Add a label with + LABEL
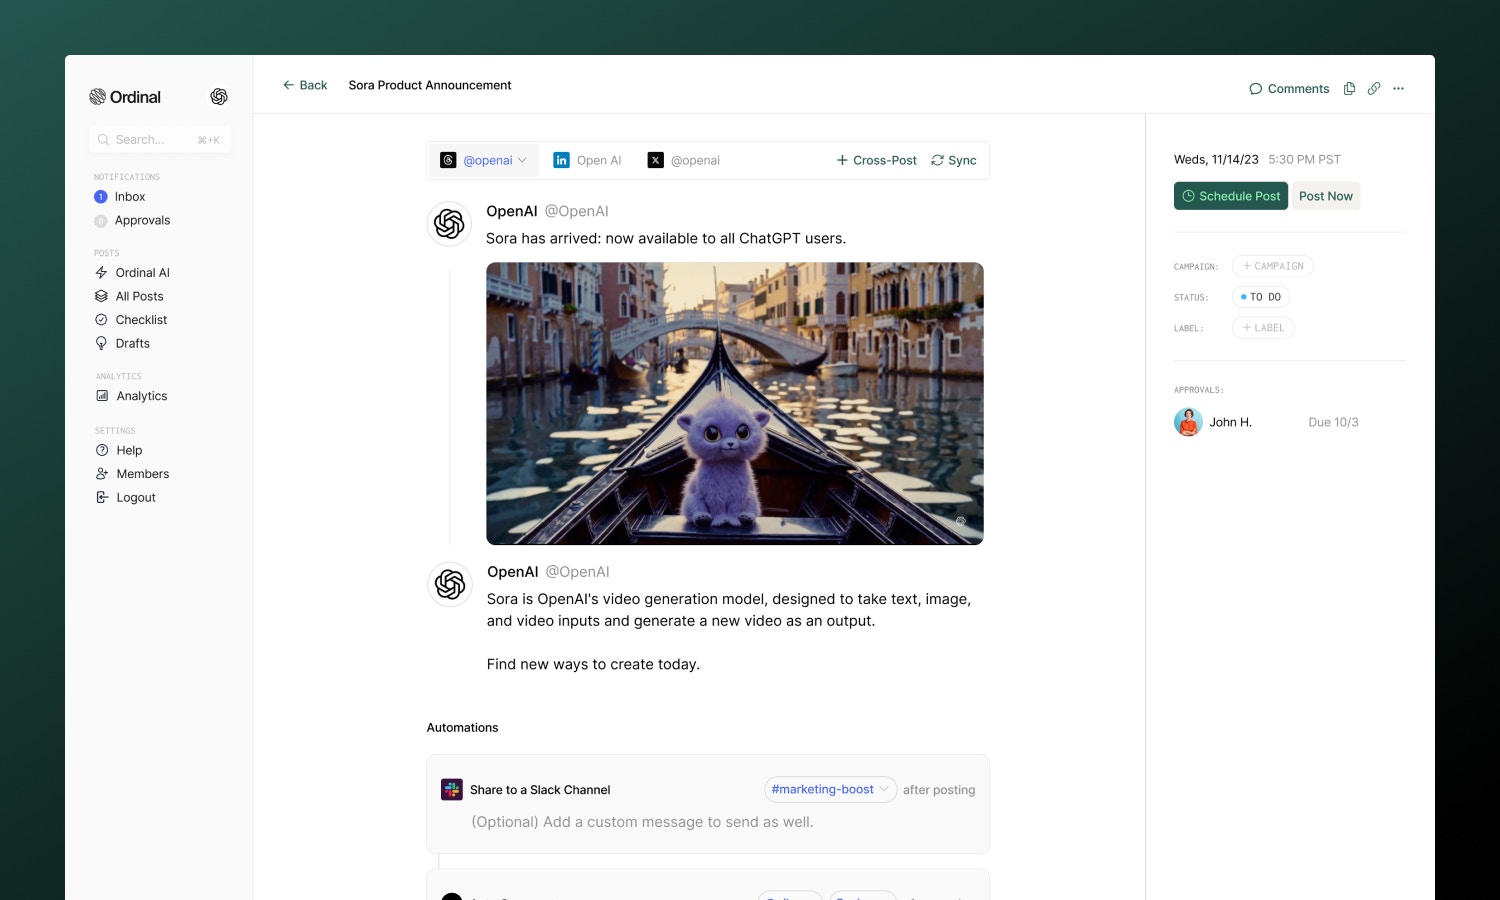Screen dimensions: 1500x900 point(1263,328)
